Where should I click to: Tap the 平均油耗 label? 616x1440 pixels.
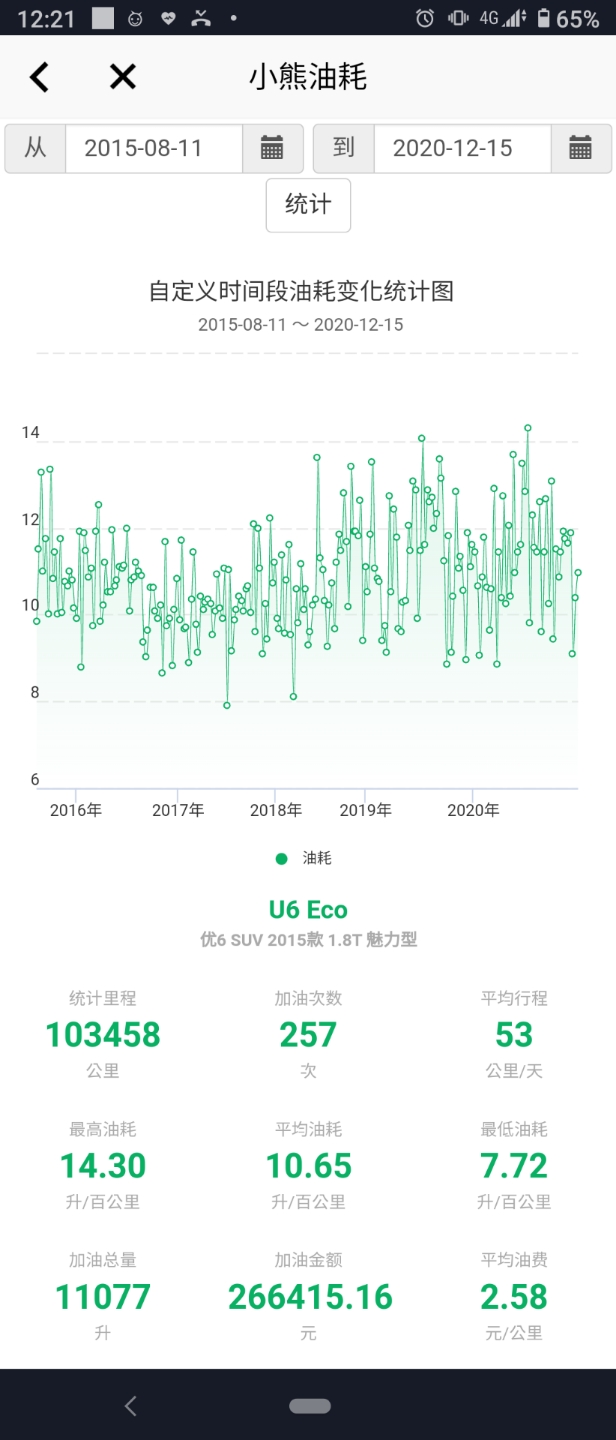pos(308,1129)
